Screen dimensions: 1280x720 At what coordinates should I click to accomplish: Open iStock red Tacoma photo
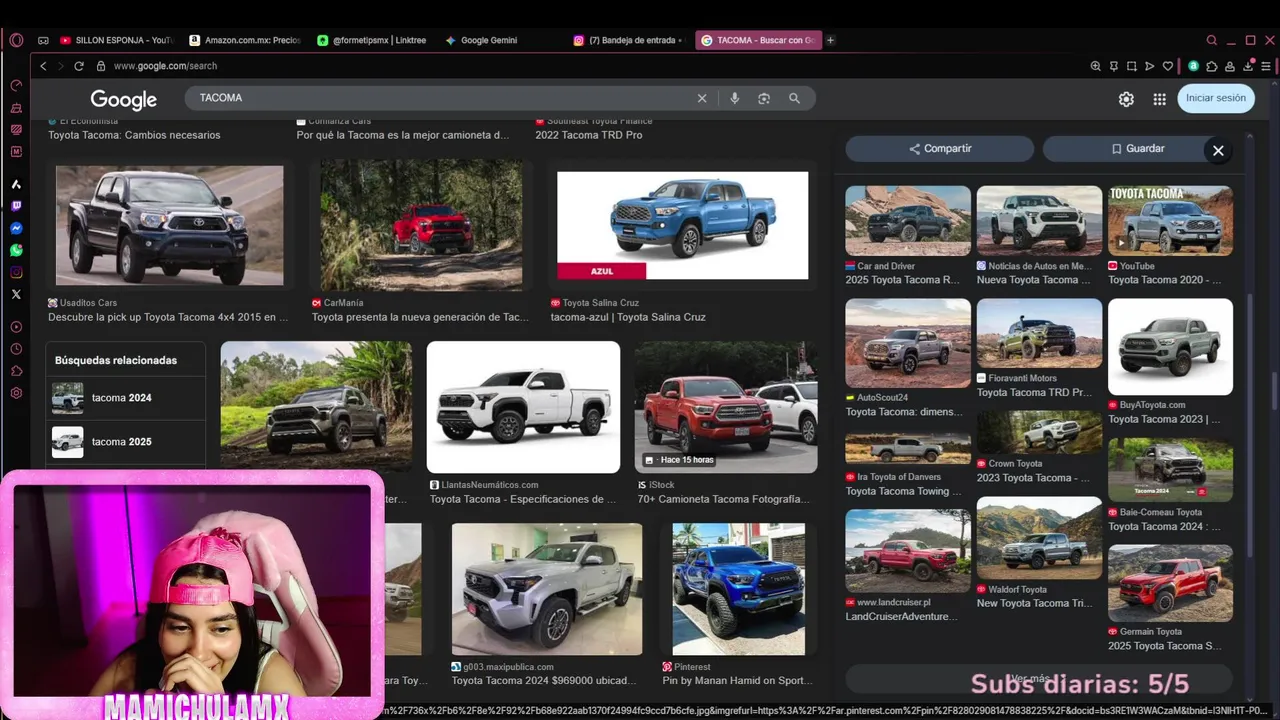click(x=726, y=407)
